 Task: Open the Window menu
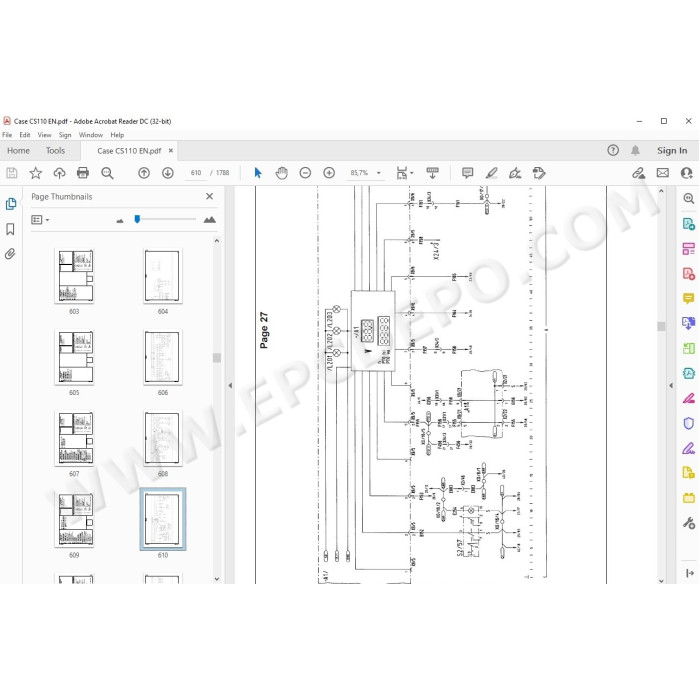tap(91, 135)
